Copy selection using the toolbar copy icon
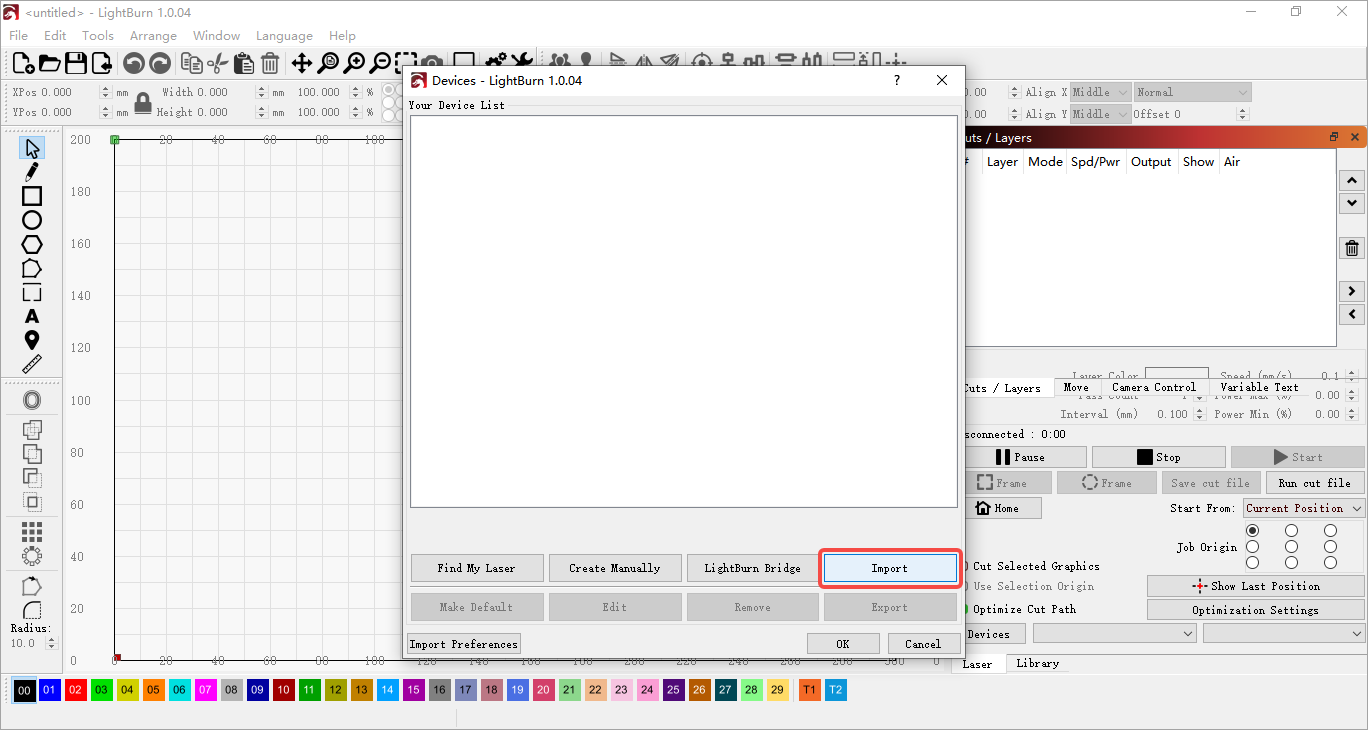The image size is (1368, 730). 192,63
